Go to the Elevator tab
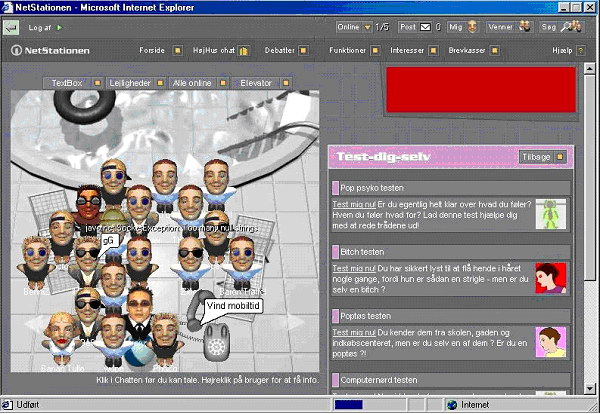 pyautogui.click(x=256, y=83)
